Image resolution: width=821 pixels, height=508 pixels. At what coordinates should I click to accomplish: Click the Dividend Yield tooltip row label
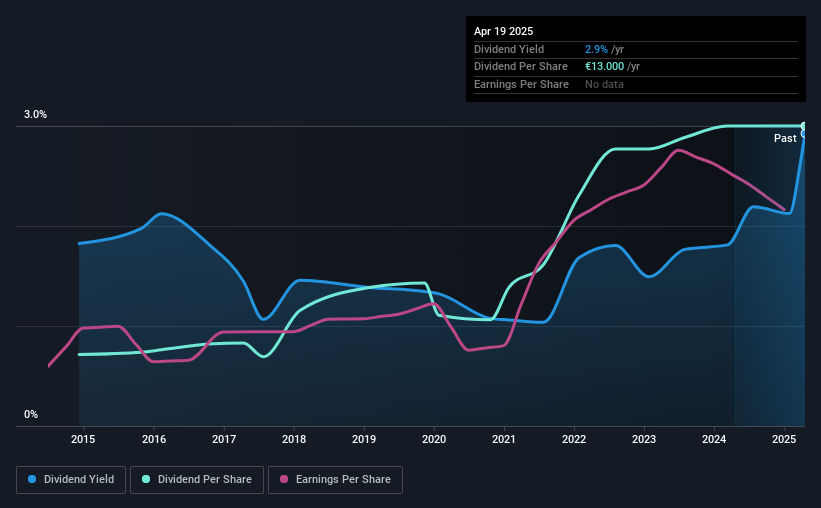[x=509, y=49]
